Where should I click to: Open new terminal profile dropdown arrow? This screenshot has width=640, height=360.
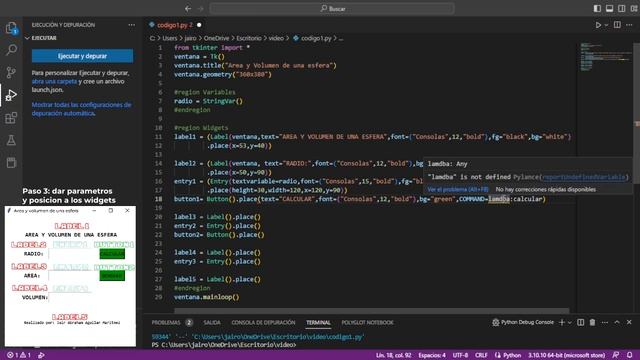570,322
